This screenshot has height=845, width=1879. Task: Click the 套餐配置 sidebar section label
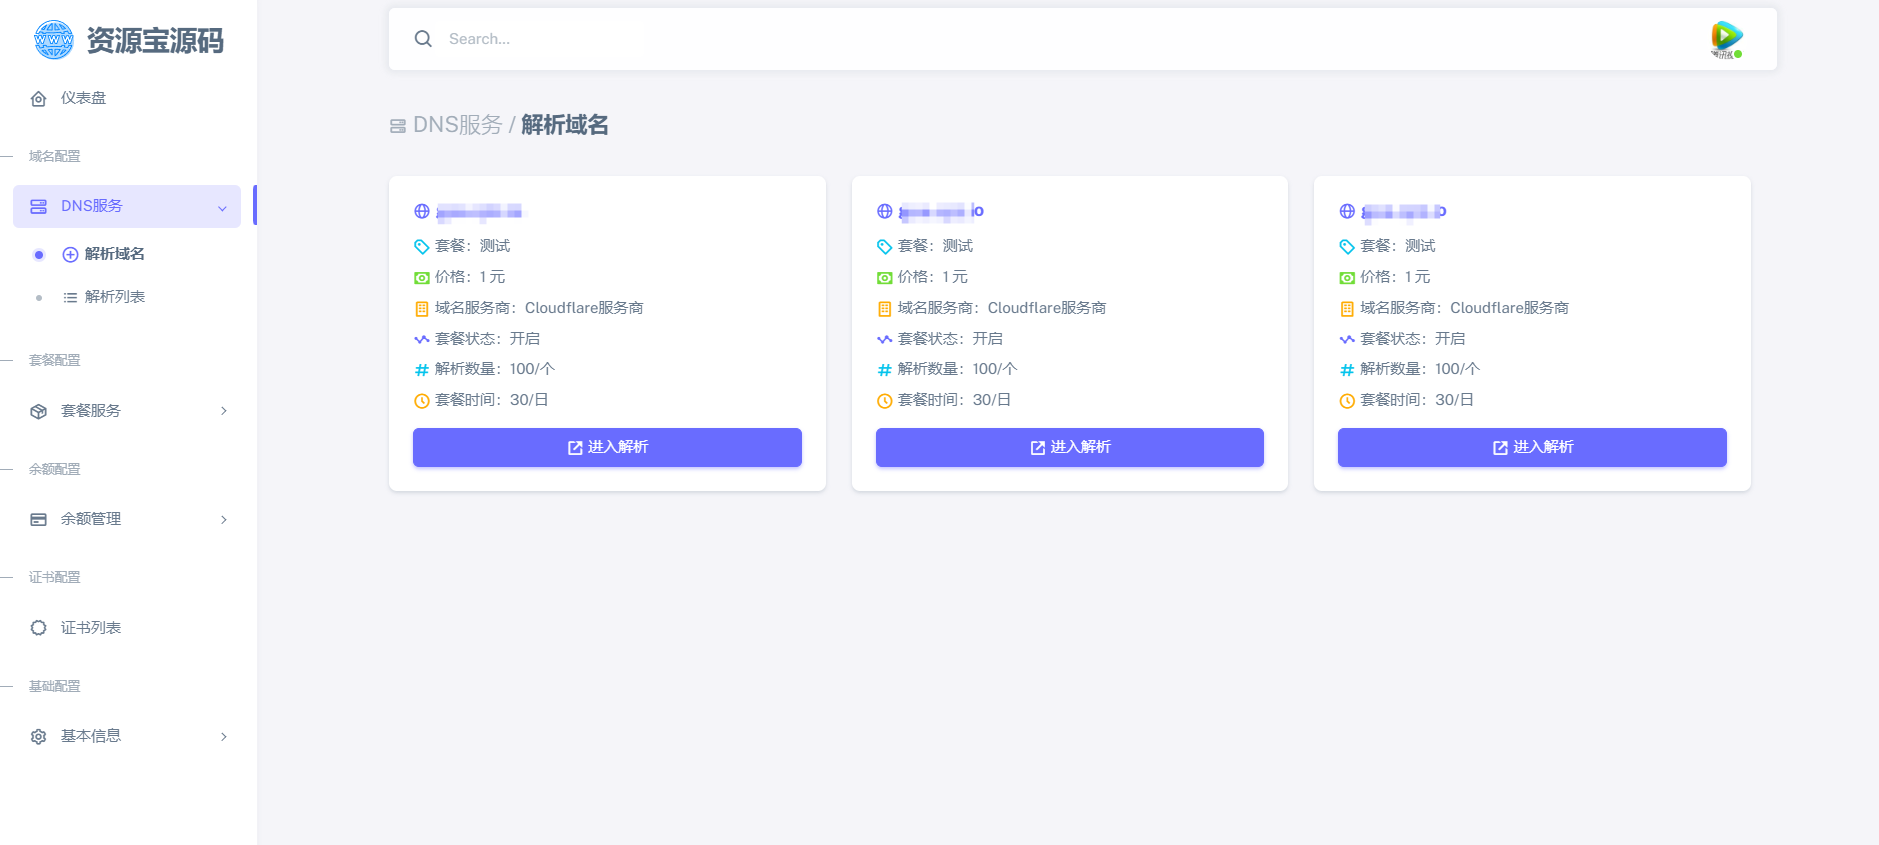tap(55, 360)
